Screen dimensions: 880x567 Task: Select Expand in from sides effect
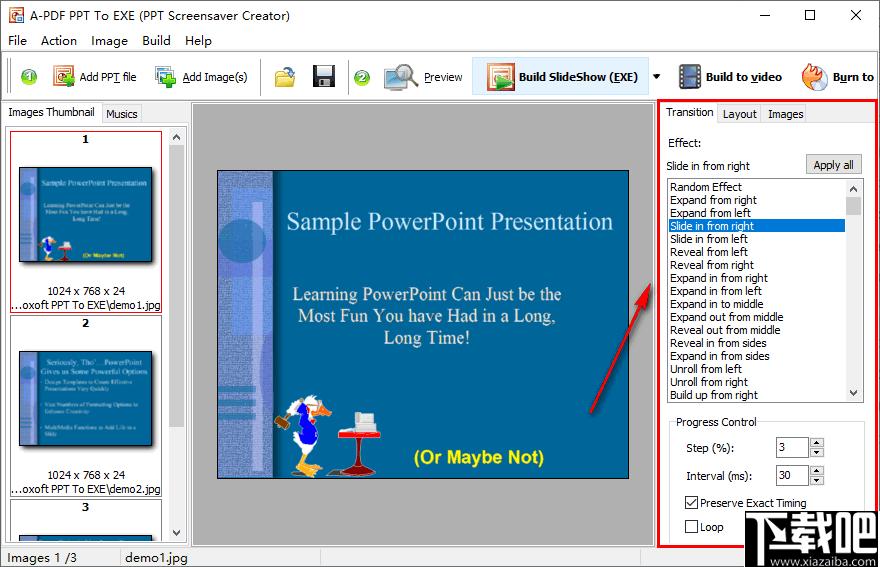pos(757,356)
